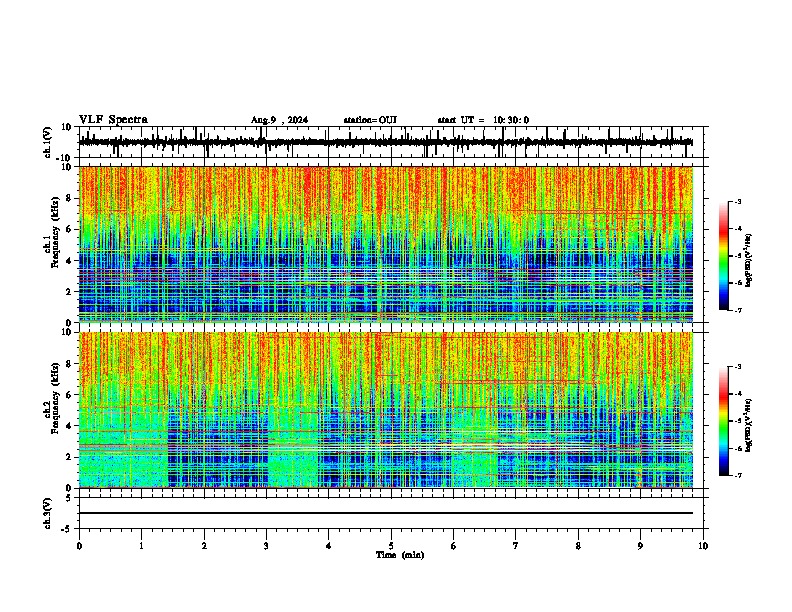Click the "station=OUI" header label
Screen dimensions: 792x612
pyautogui.click(x=370, y=120)
